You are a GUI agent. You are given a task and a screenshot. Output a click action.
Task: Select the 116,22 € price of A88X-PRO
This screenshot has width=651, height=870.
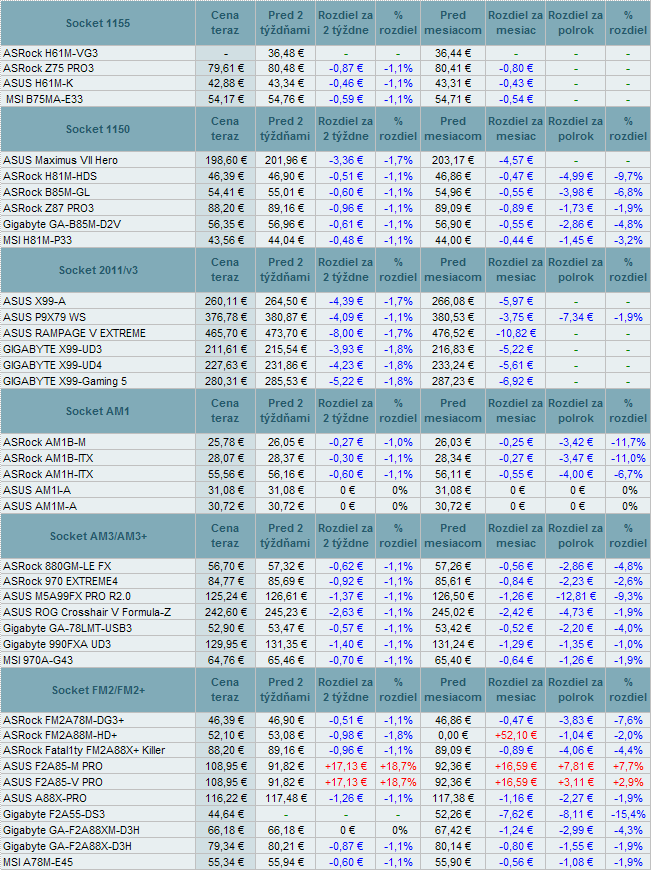click(225, 799)
